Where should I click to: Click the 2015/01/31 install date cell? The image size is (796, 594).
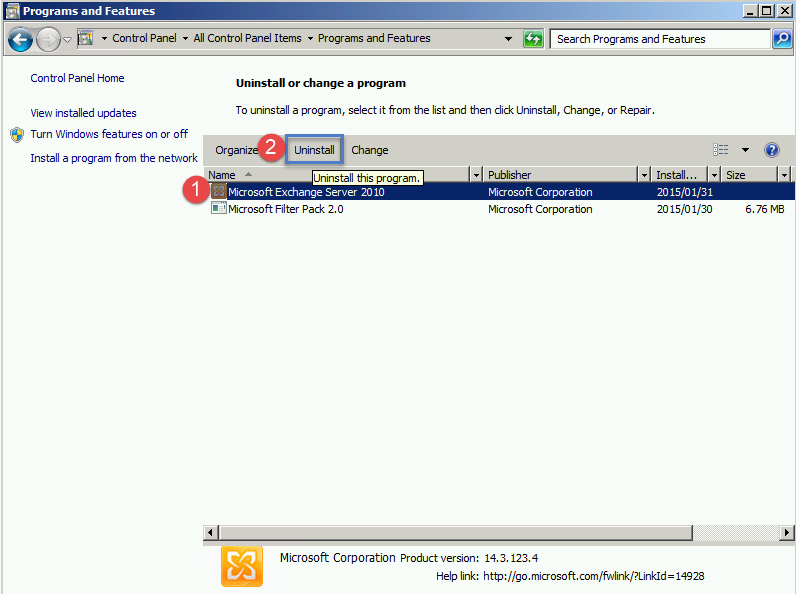(x=685, y=192)
